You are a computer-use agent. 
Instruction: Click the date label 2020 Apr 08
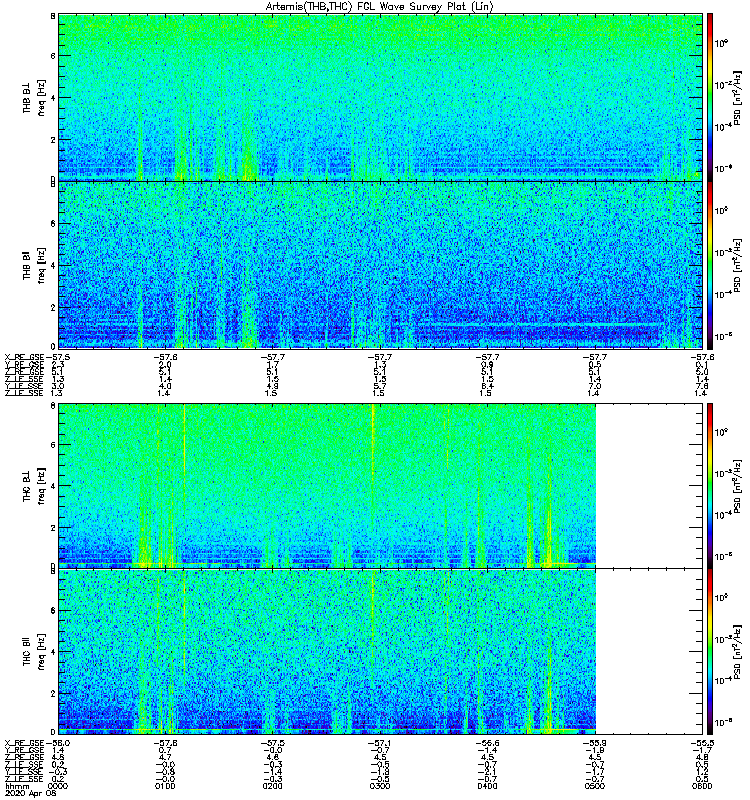[31, 793]
